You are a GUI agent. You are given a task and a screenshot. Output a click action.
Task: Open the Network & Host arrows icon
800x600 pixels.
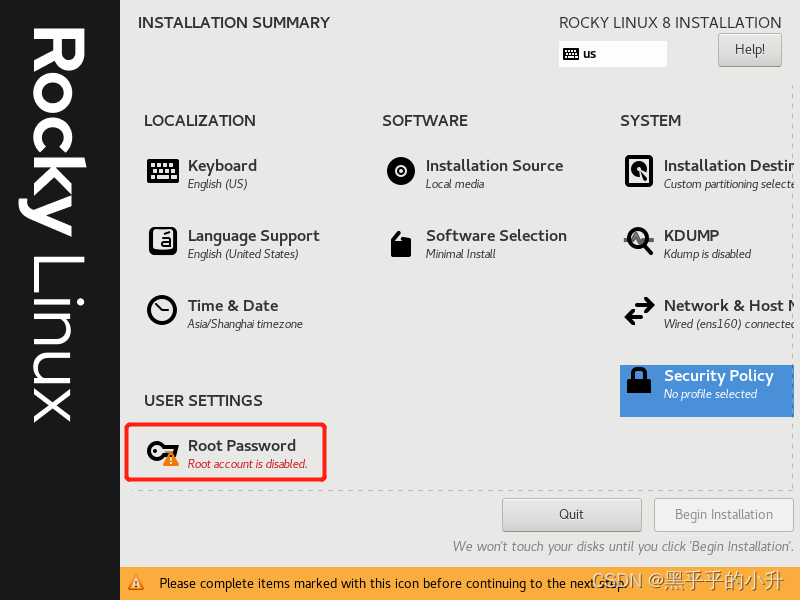(639, 311)
